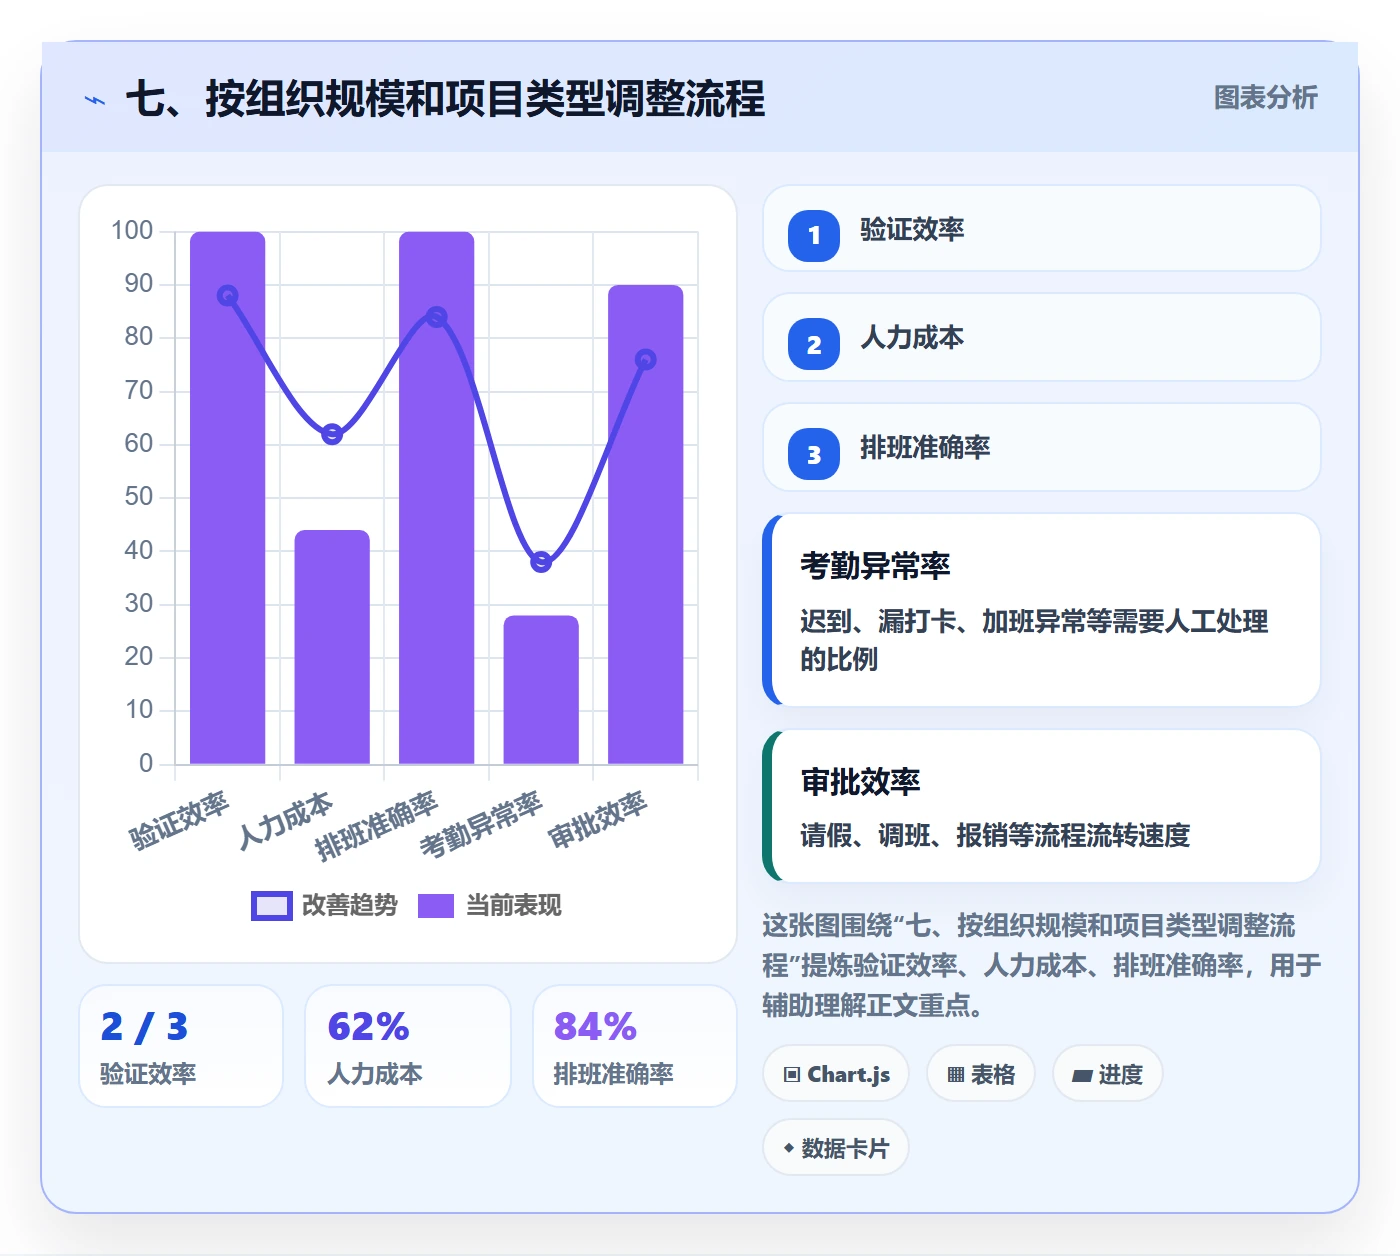This screenshot has height=1256, width=1400.
Task: Toggle the 改善趋势 legend swatch
Action: click(271, 905)
